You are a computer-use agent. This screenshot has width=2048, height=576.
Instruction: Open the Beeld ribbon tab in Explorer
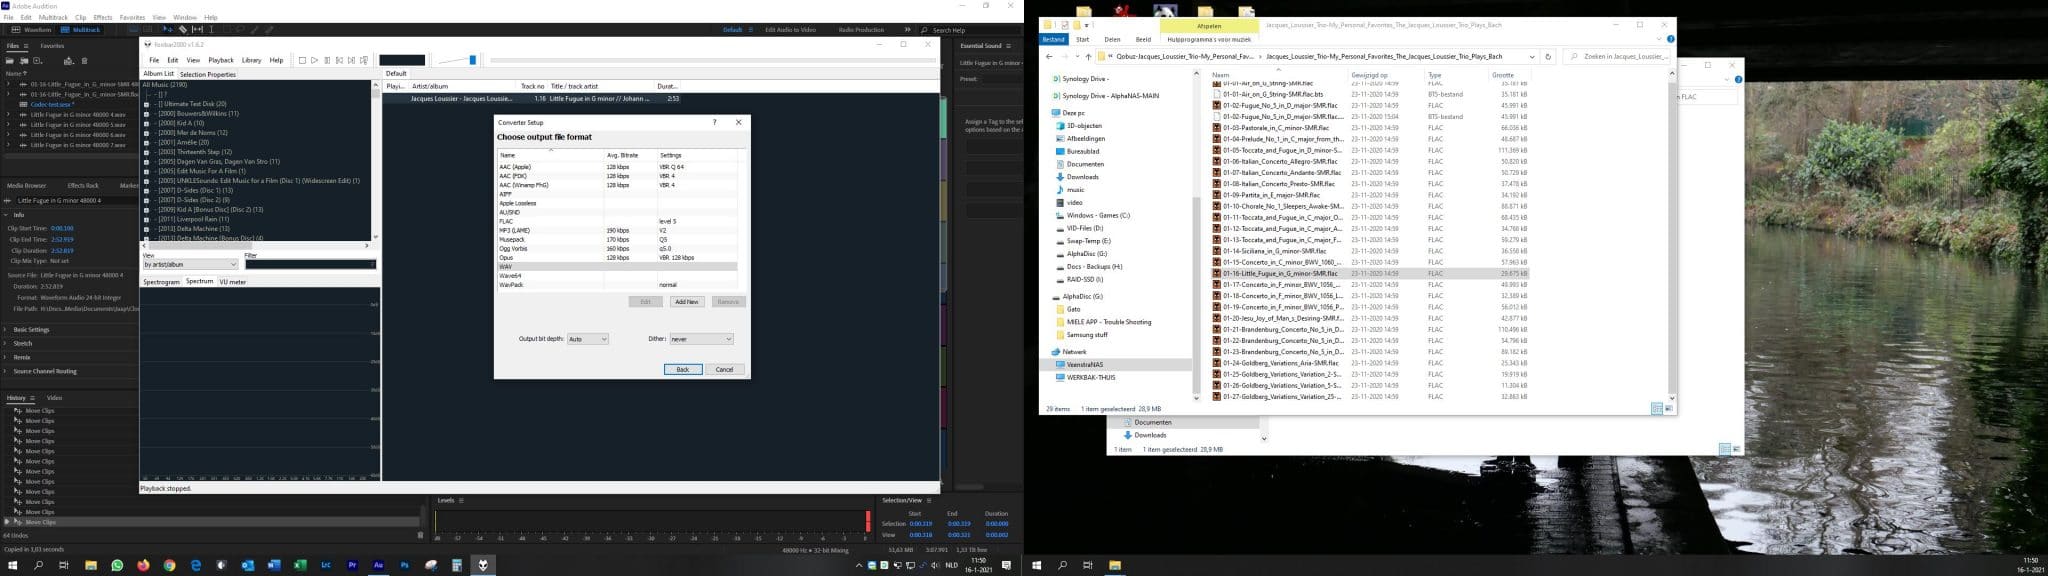point(1143,40)
